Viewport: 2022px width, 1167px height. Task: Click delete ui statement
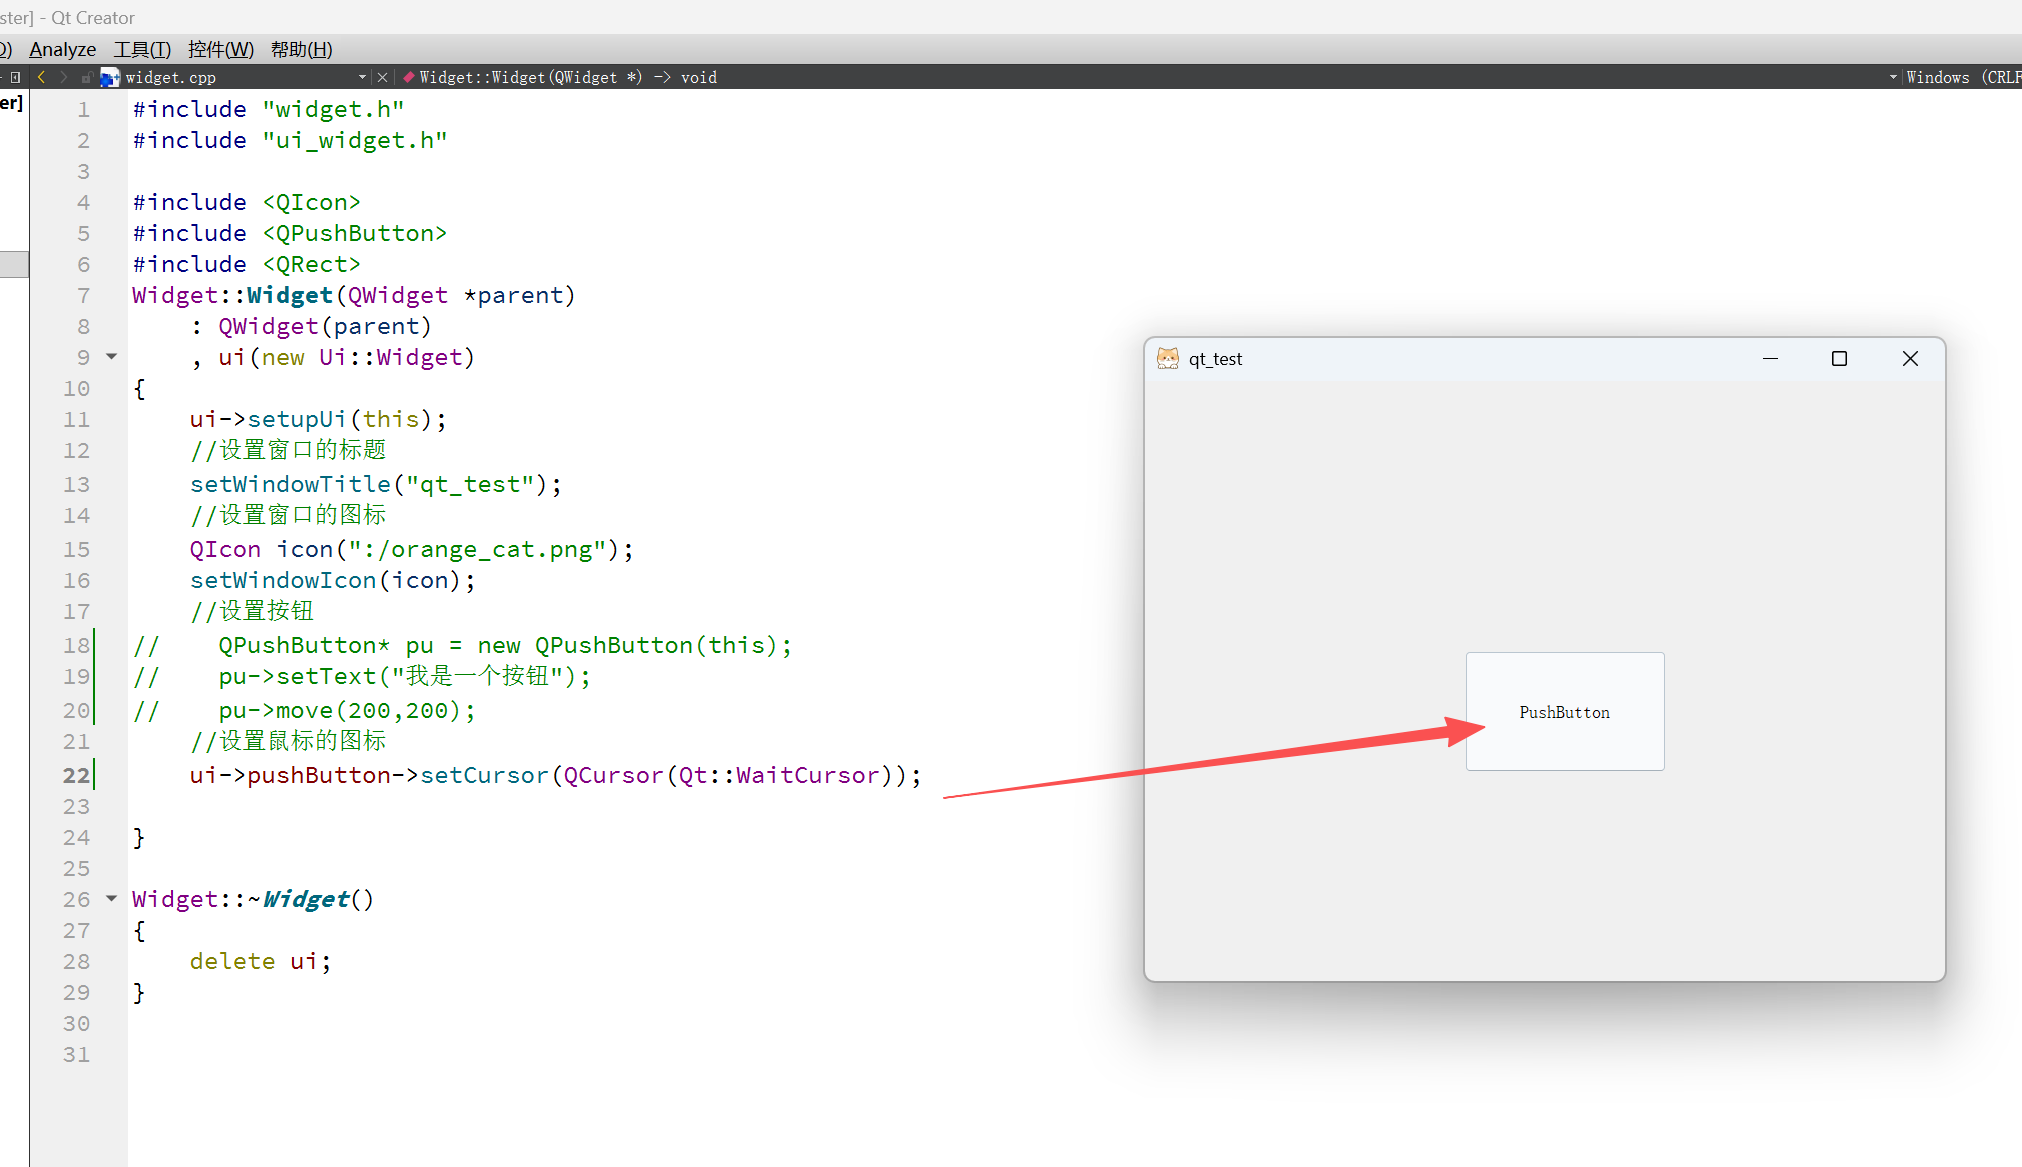pyautogui.click(x=260, y=961)
